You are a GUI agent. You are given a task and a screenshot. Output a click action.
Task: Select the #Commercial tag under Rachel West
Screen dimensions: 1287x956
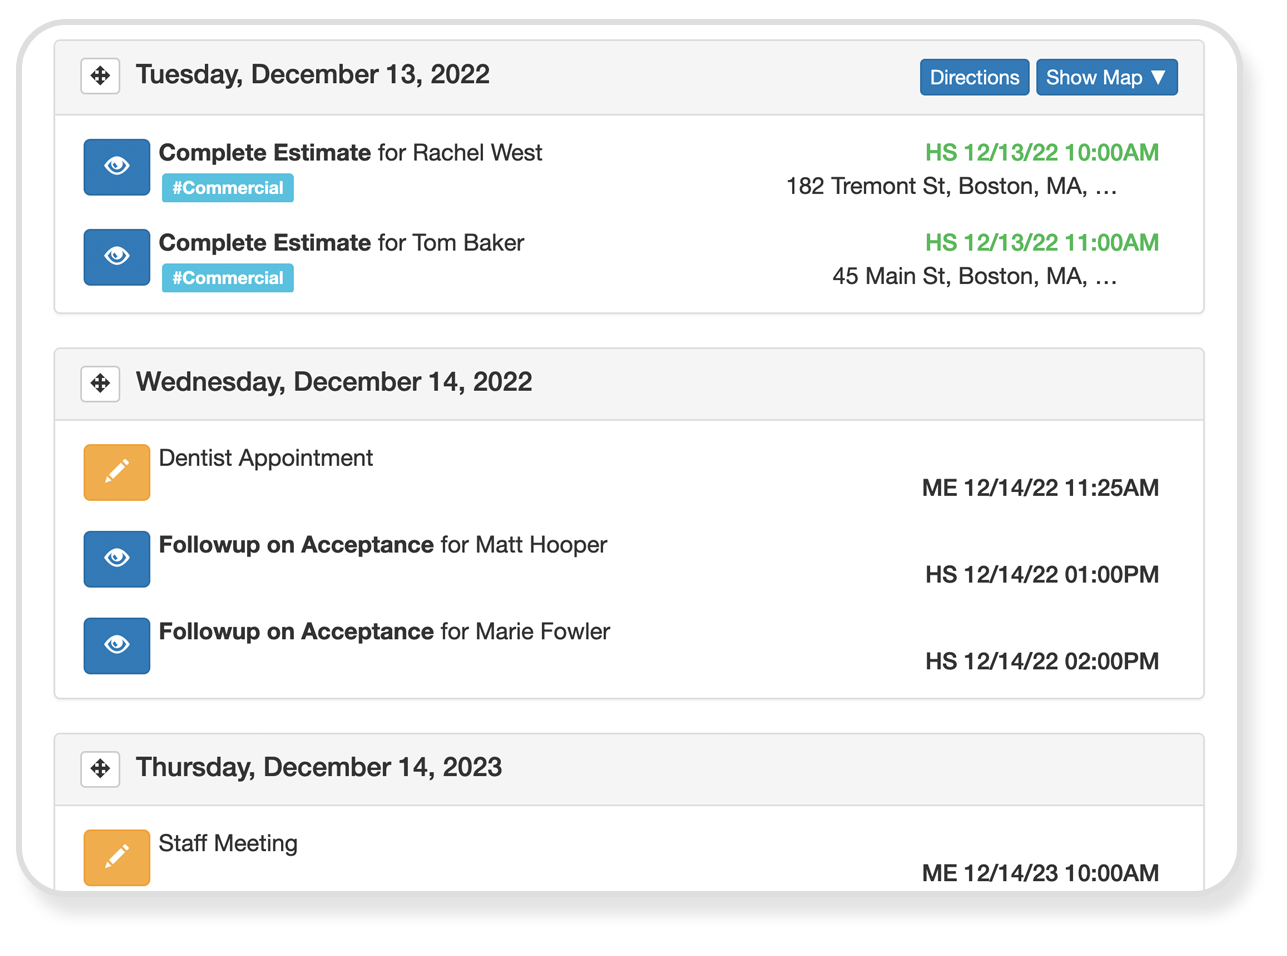[228, 187]
